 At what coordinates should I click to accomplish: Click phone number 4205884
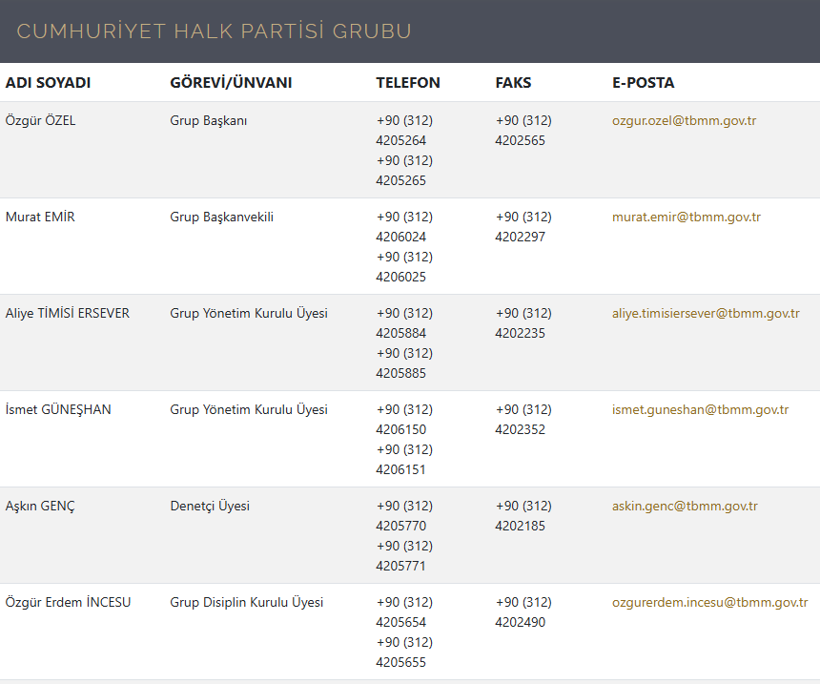point(401,333)
